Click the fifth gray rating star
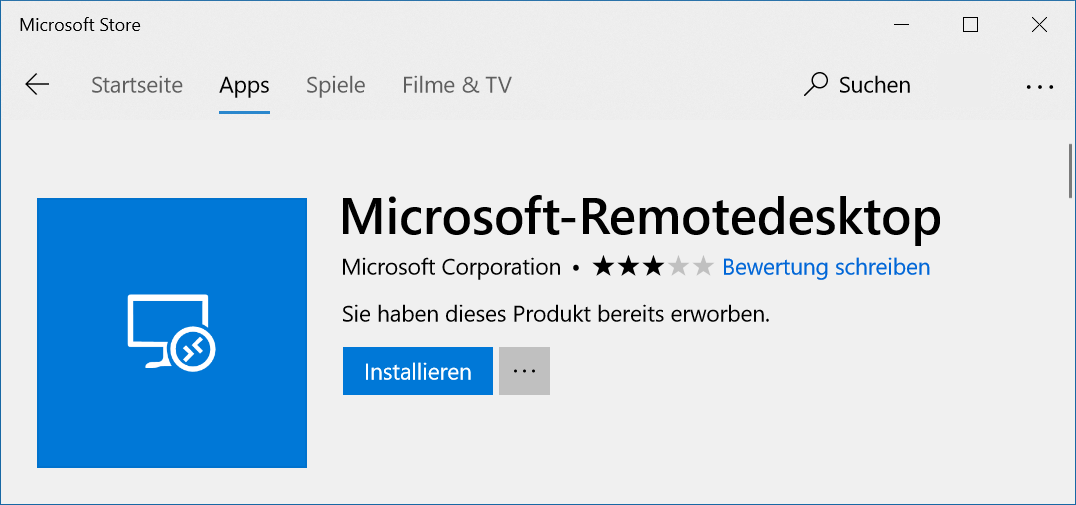The width and height of the screenshot is (1076, 505). coord(703,267)
